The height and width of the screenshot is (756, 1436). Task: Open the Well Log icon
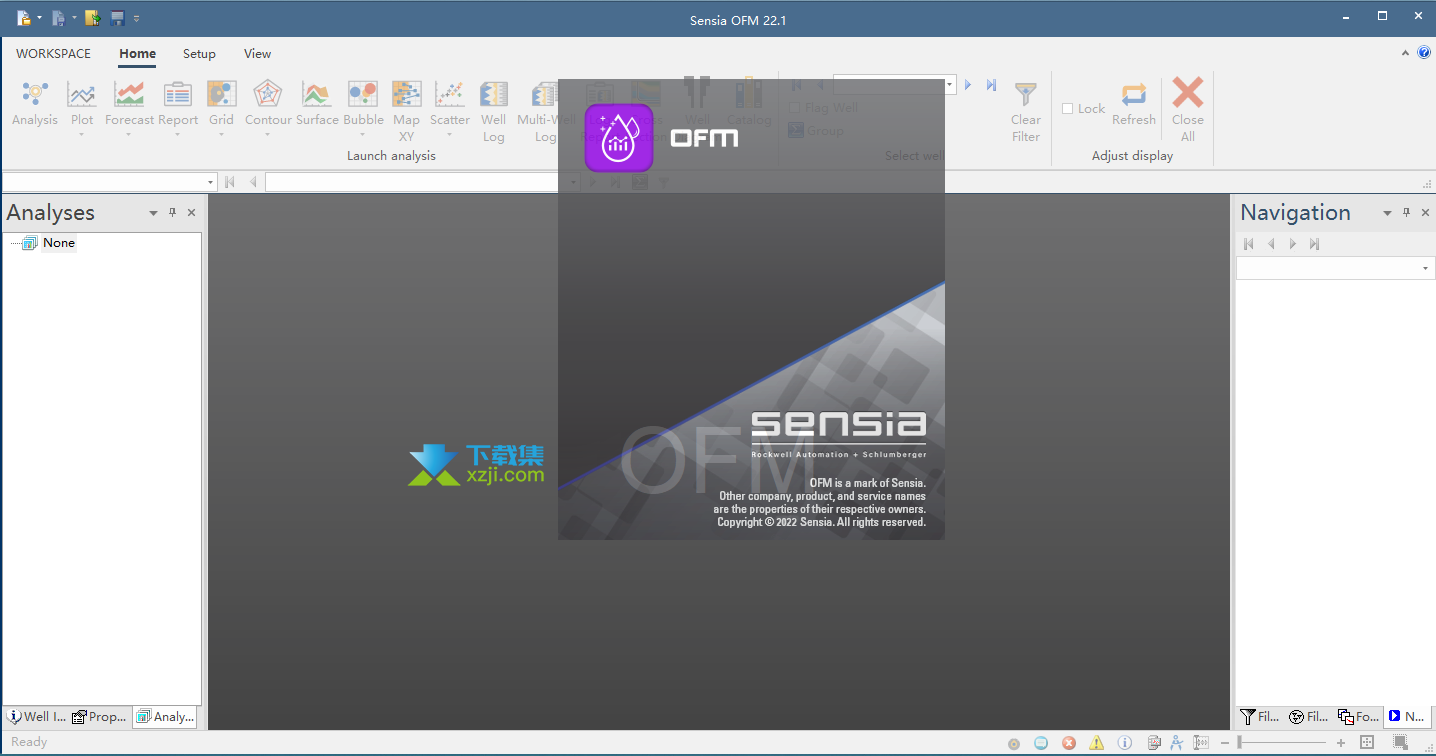click(494, 95)
